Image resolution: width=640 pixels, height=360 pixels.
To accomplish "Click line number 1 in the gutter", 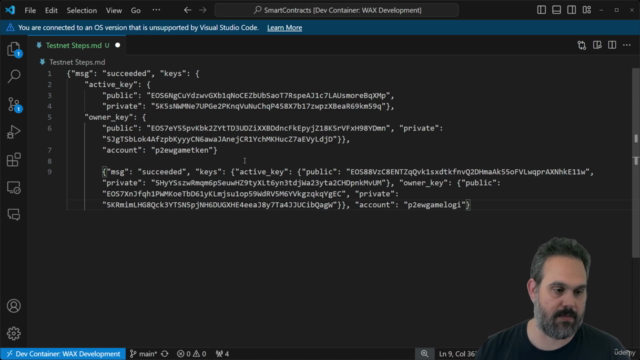I will pos(49,73).
